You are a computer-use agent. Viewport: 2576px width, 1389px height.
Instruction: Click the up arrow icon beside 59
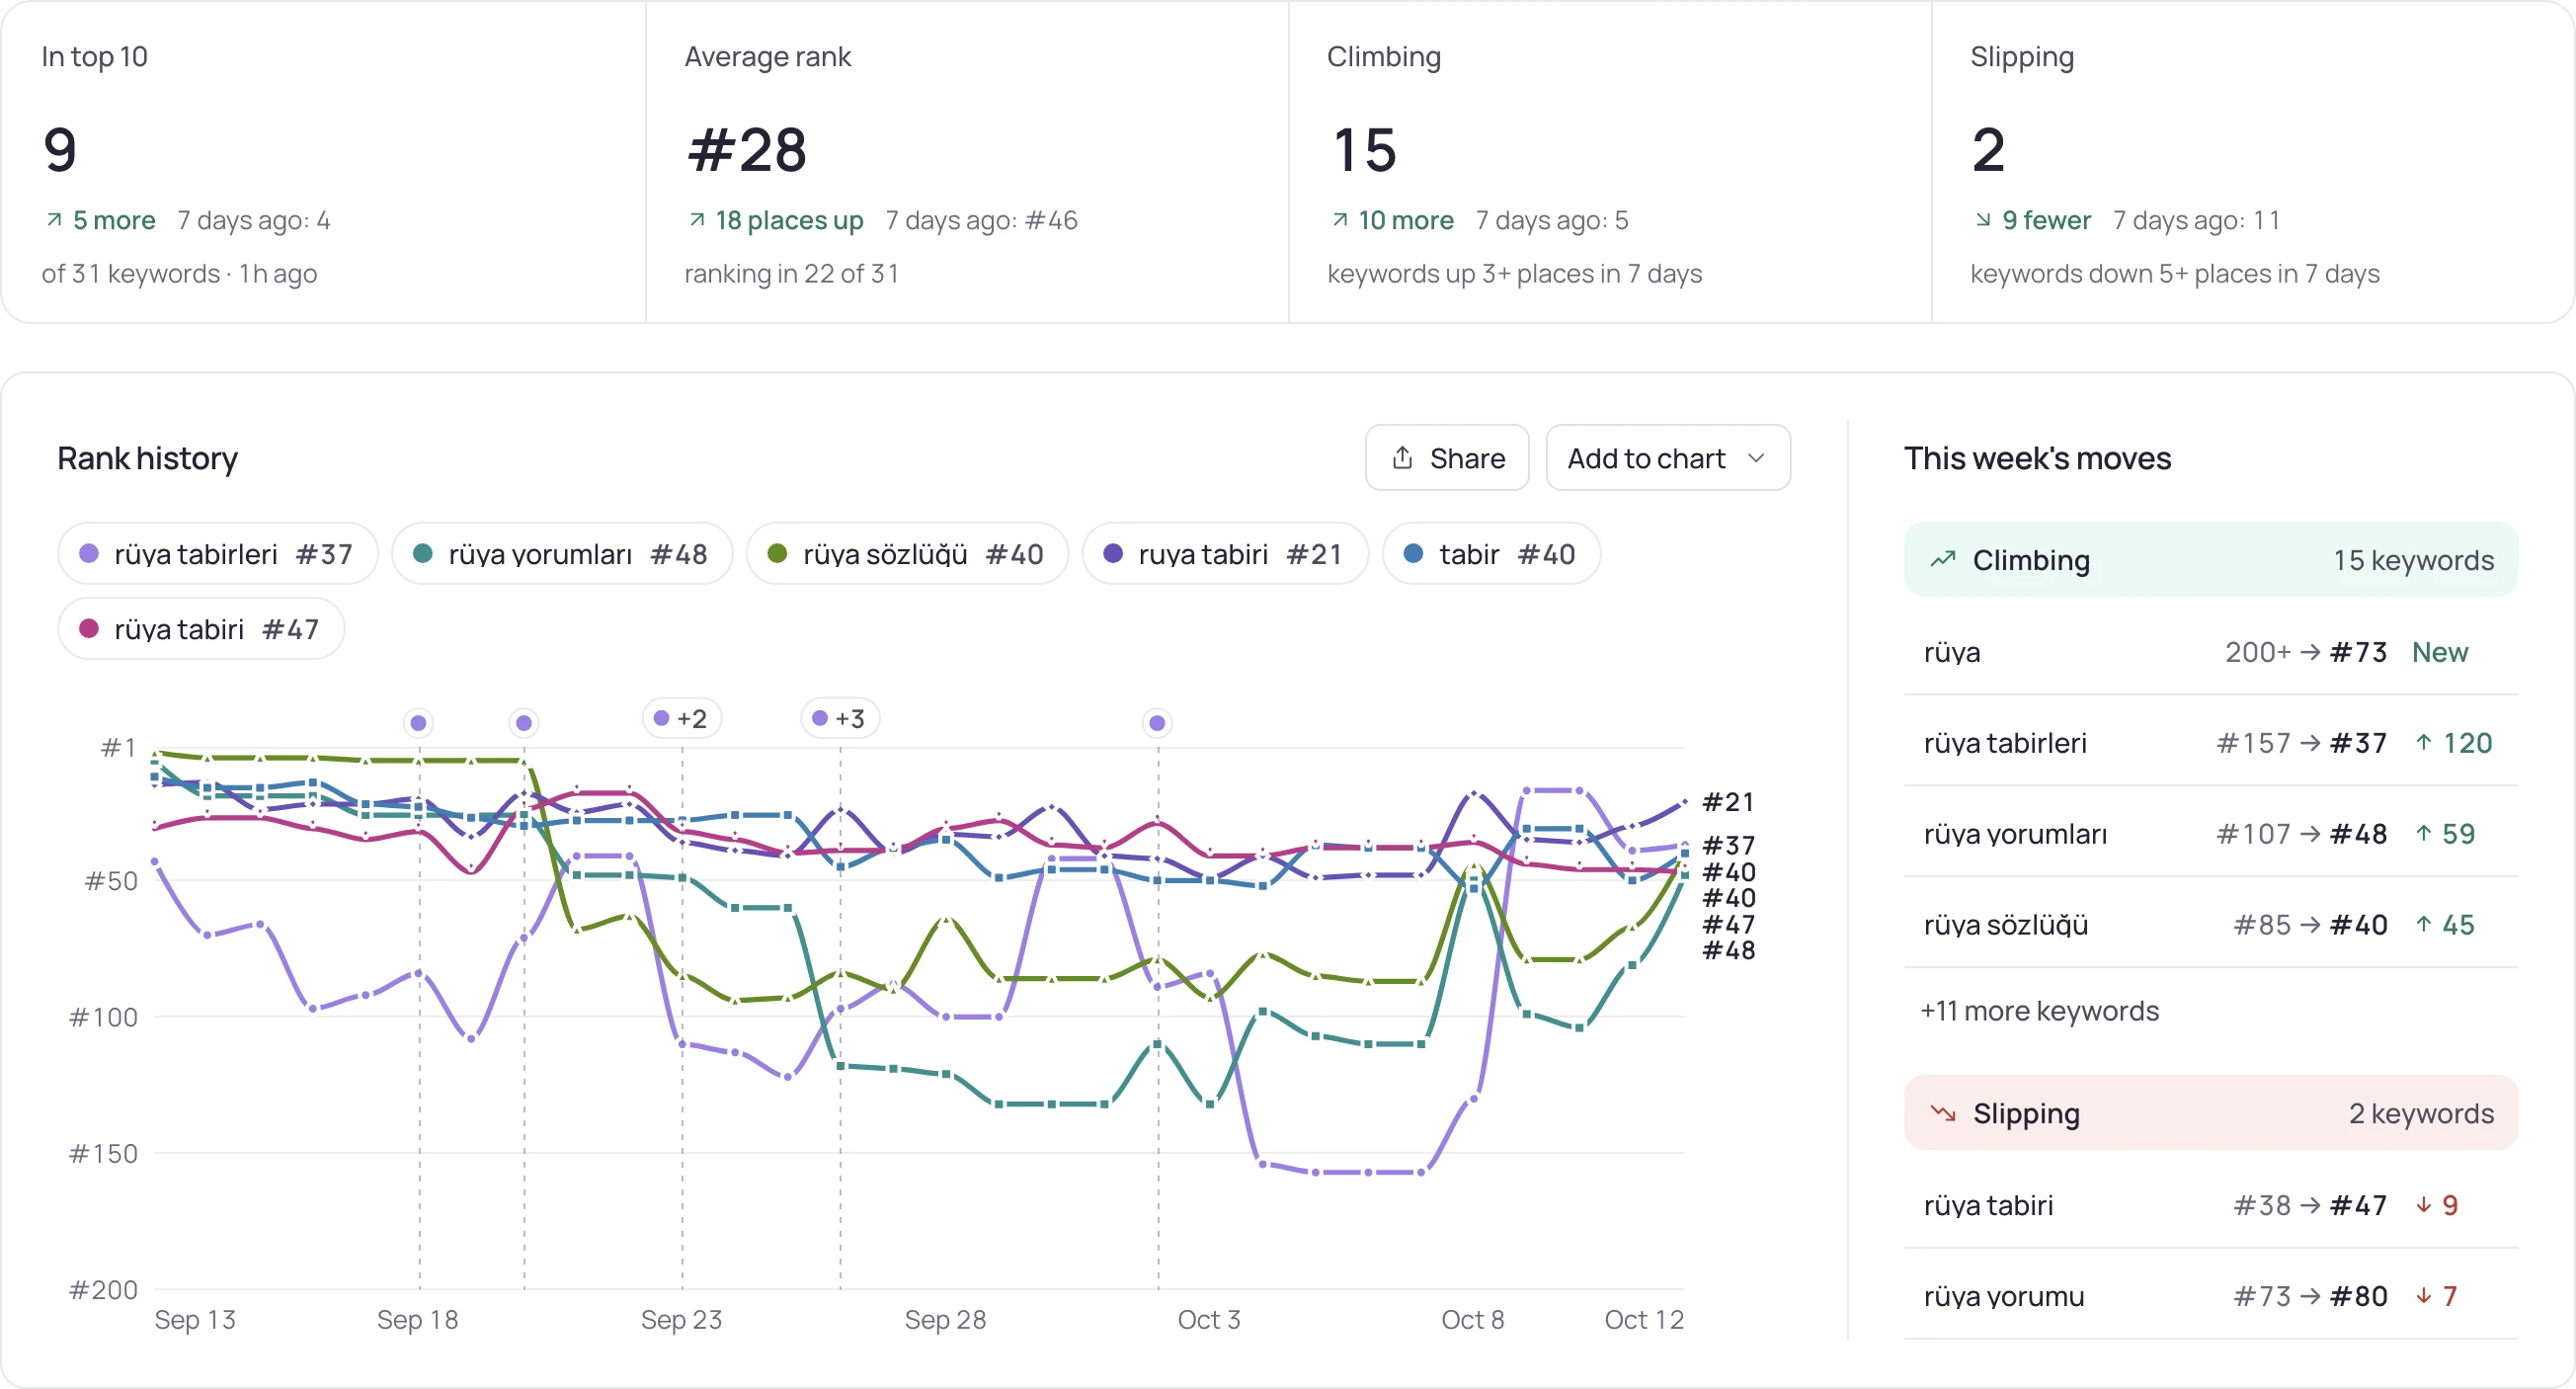point(2423,834)
